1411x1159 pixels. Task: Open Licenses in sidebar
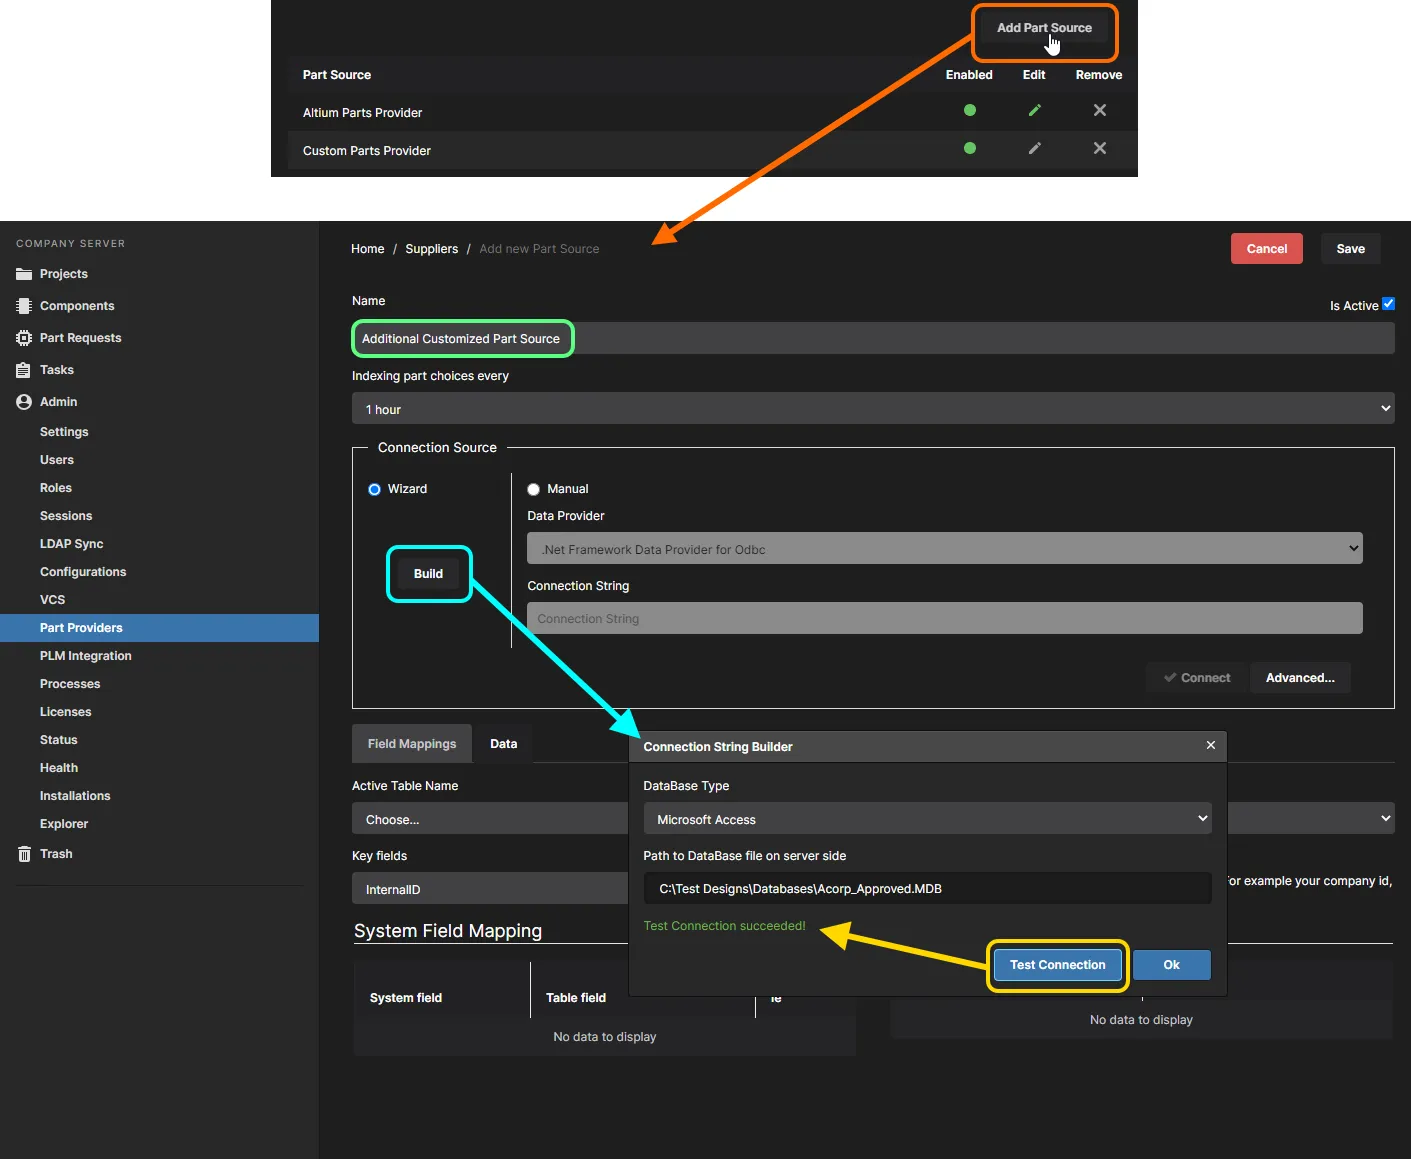(66, 712)
